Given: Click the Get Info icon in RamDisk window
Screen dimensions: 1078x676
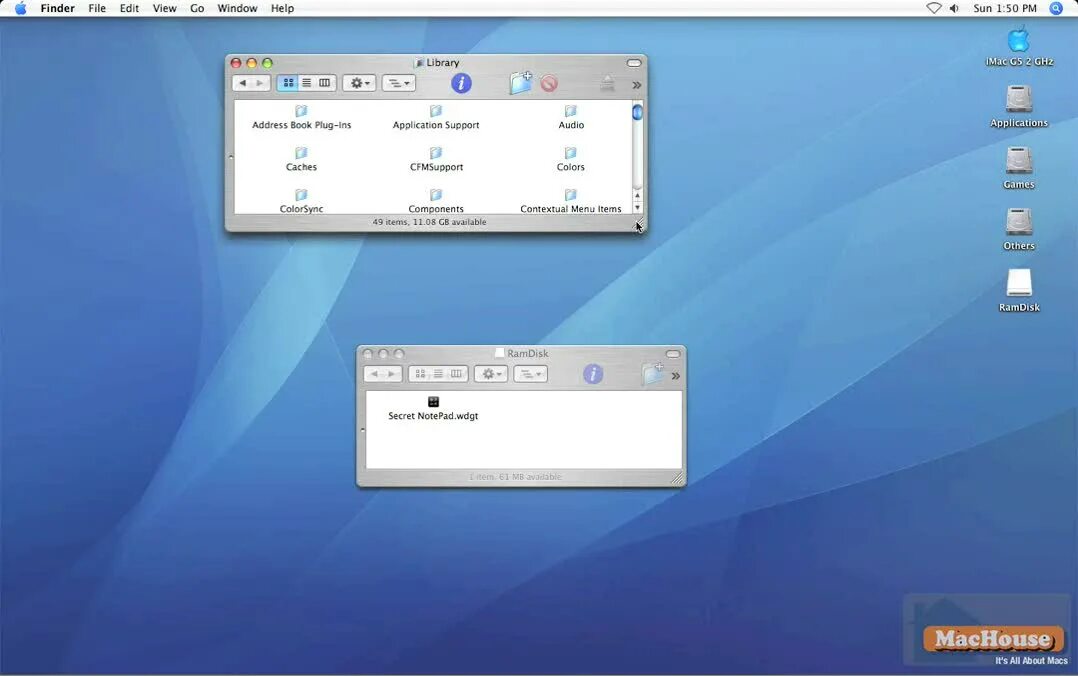Looking at the screenshot, I should click(593, 374).
